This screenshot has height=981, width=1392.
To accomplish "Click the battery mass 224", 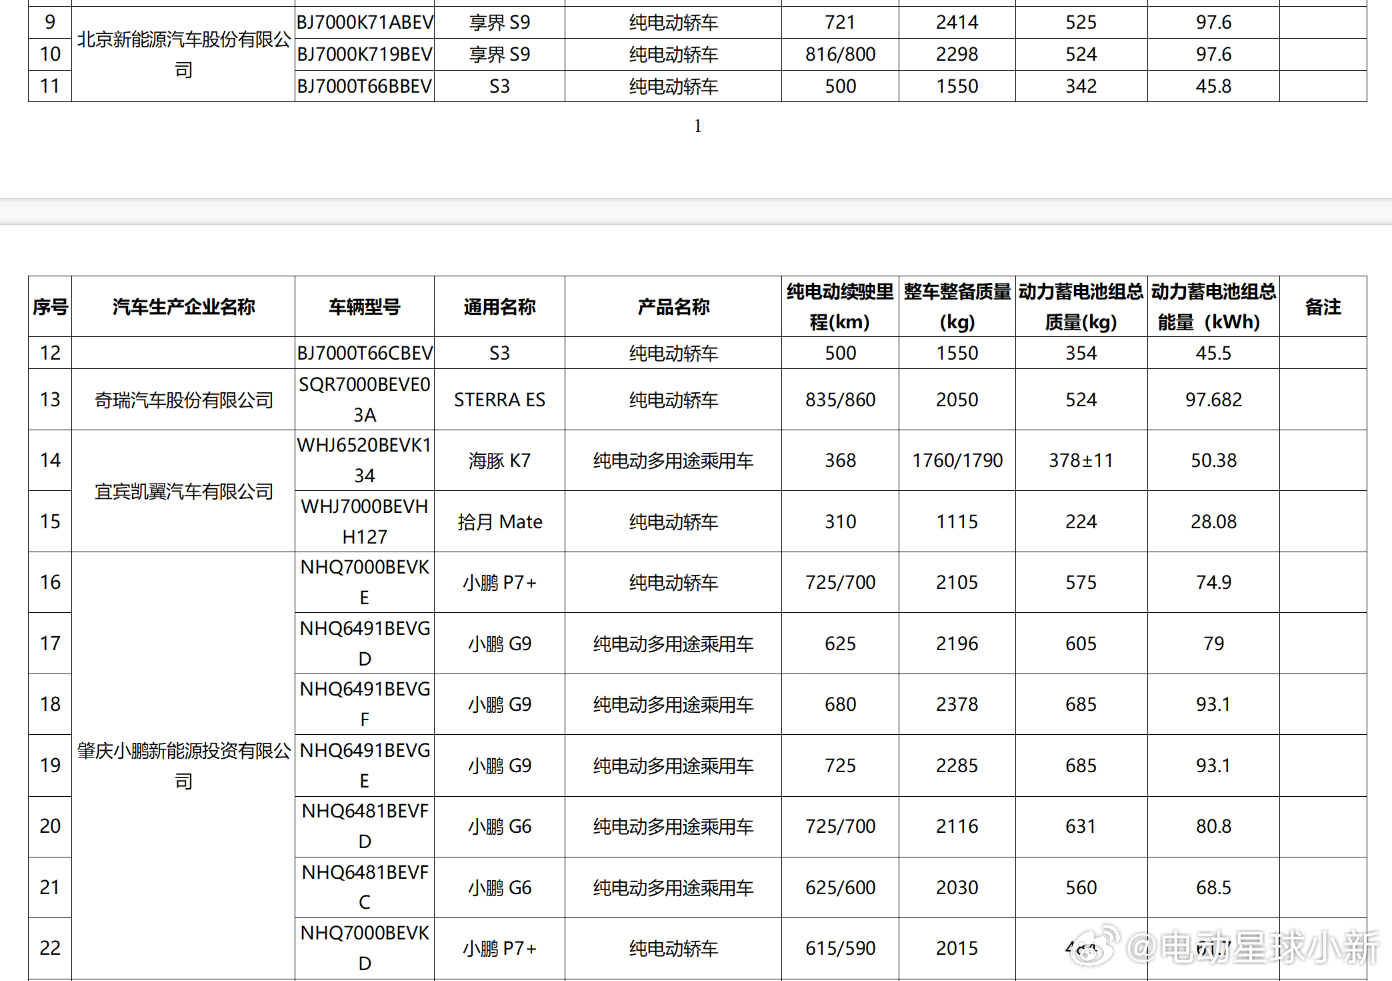I will (x=1081, y=521).
